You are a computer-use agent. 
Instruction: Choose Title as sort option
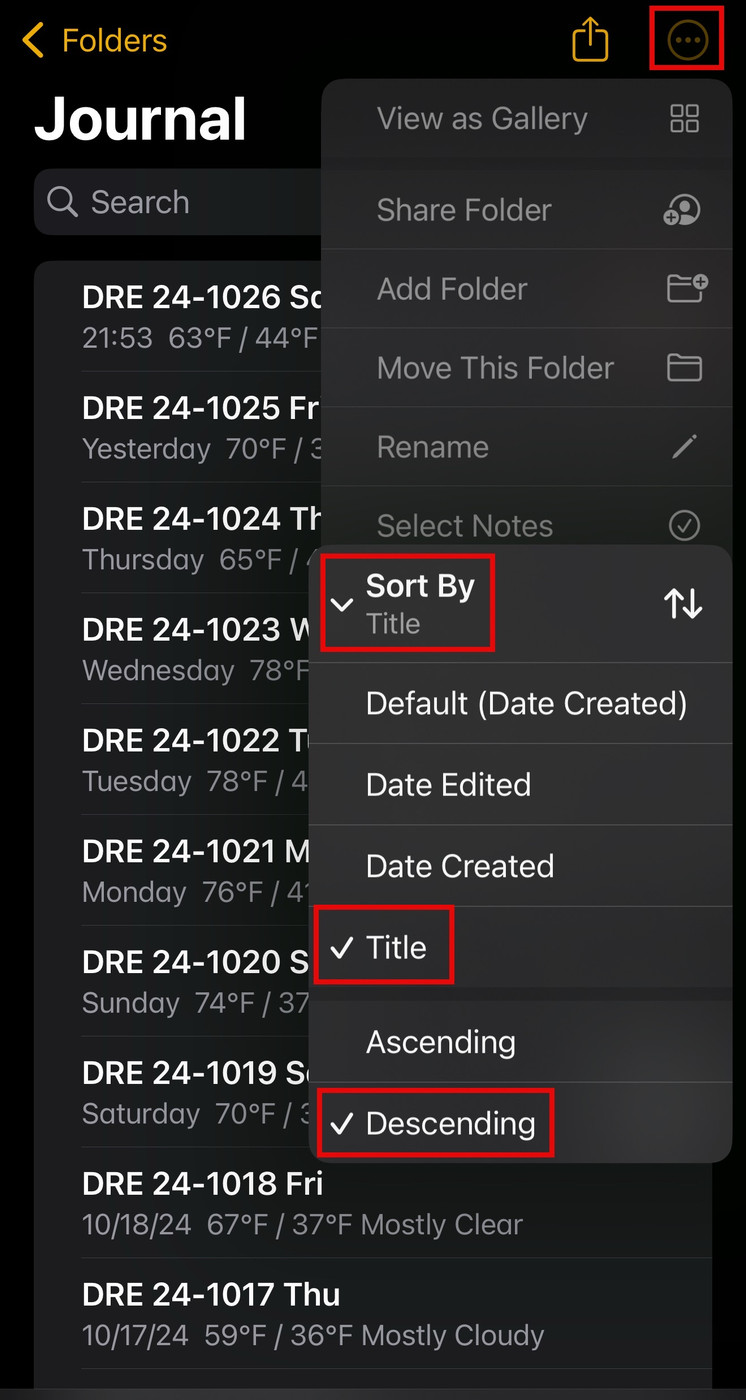click(396, 947)
